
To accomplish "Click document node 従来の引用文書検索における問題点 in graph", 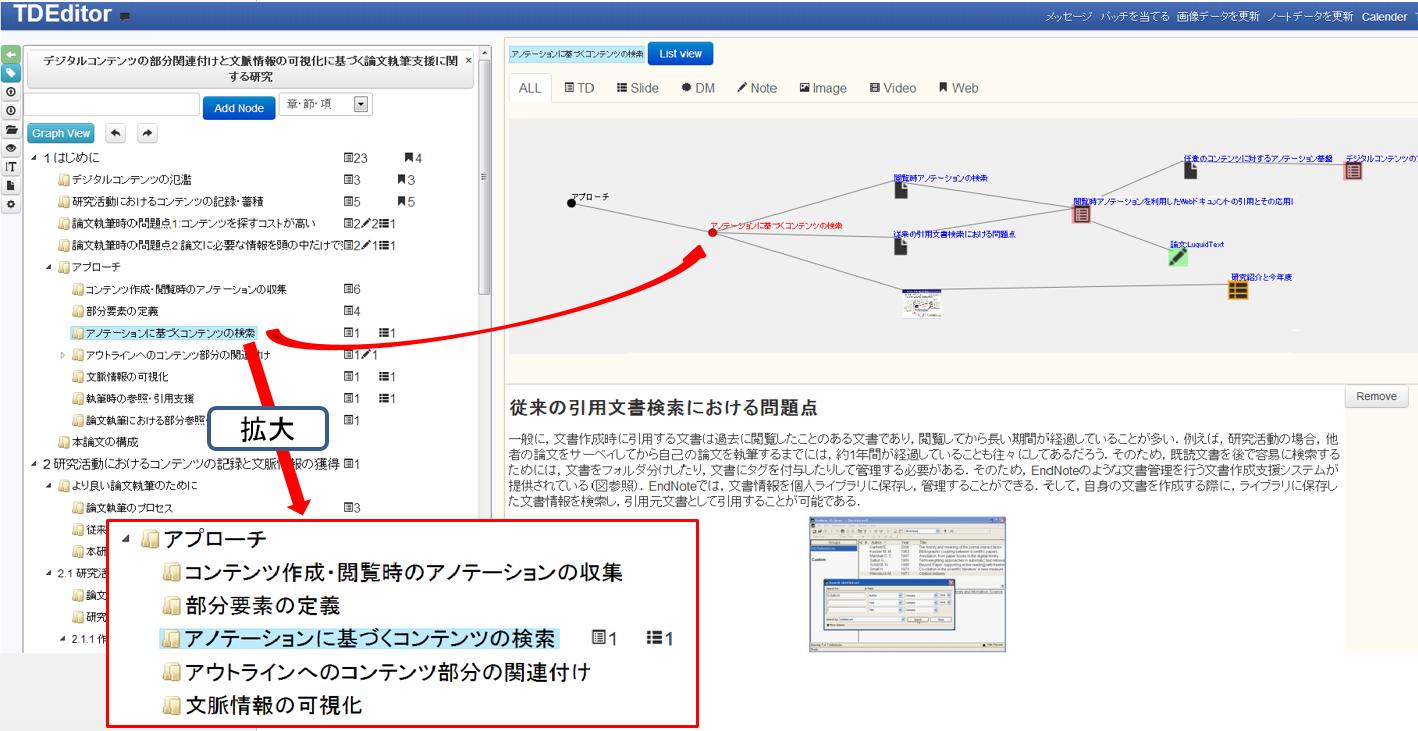I will coord(901,246).
